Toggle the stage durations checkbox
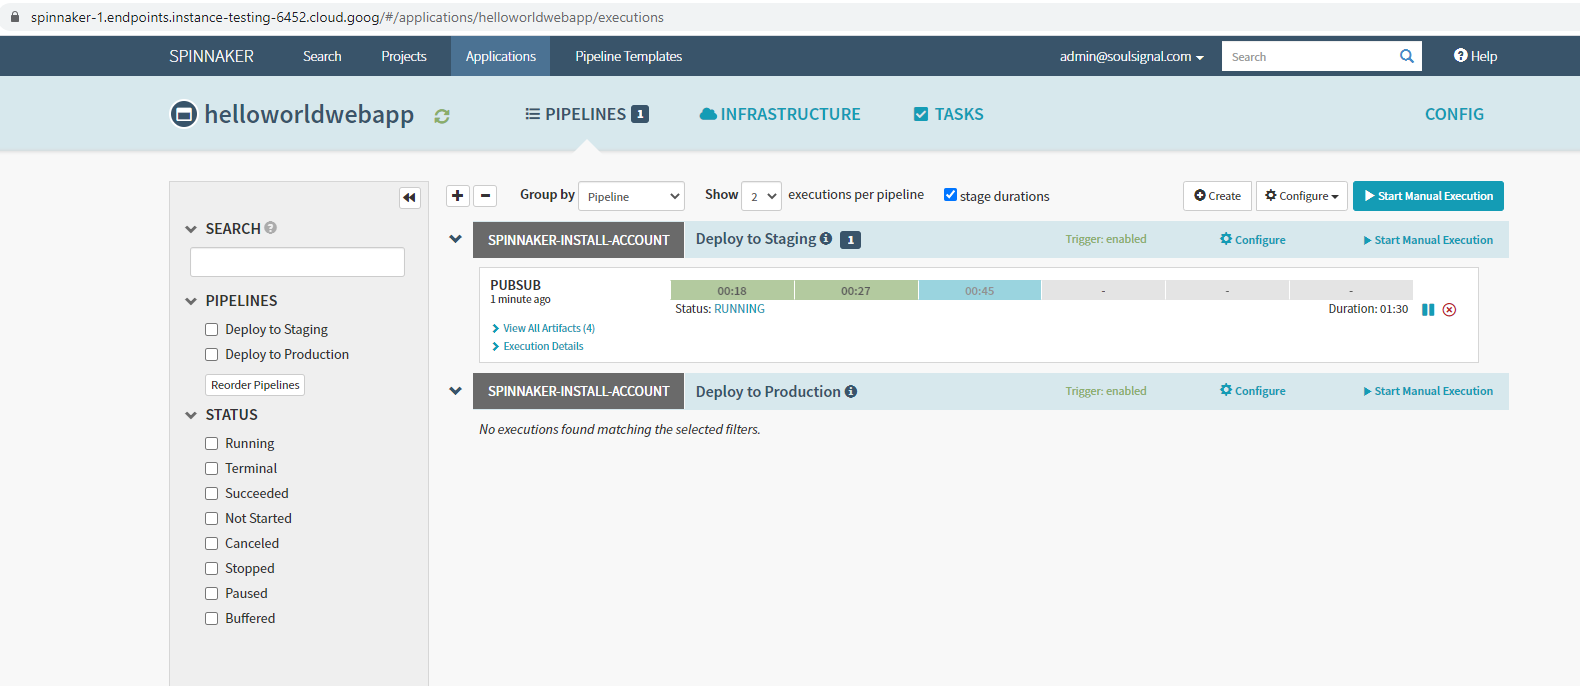The height and width of the screenshot is (686, 1580). [950, 195]
